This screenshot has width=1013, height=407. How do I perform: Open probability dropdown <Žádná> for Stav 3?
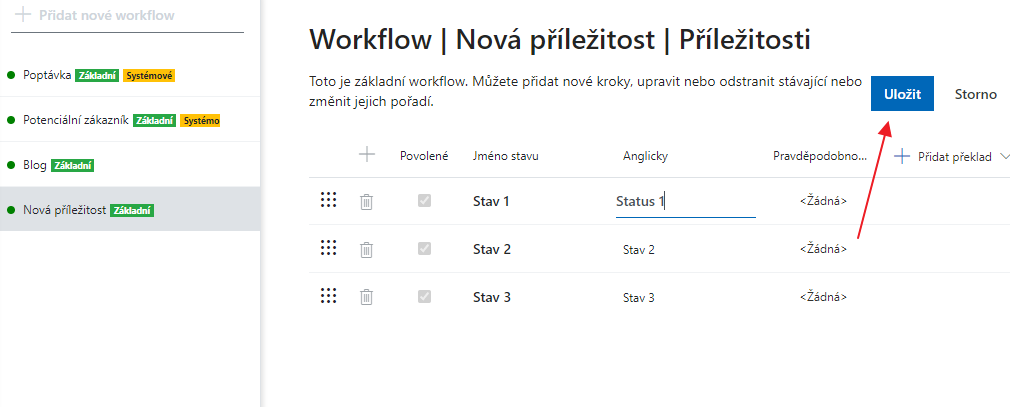[x=823, y=297]
